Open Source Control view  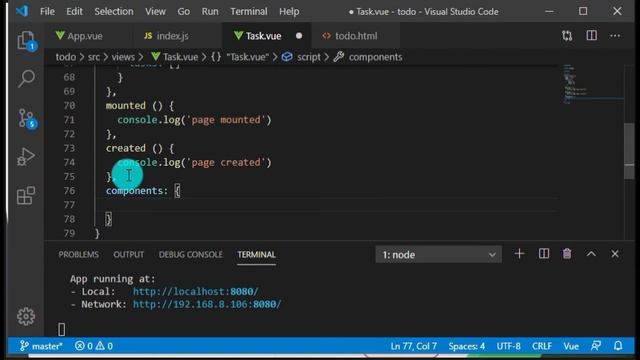tap(26, 119)
